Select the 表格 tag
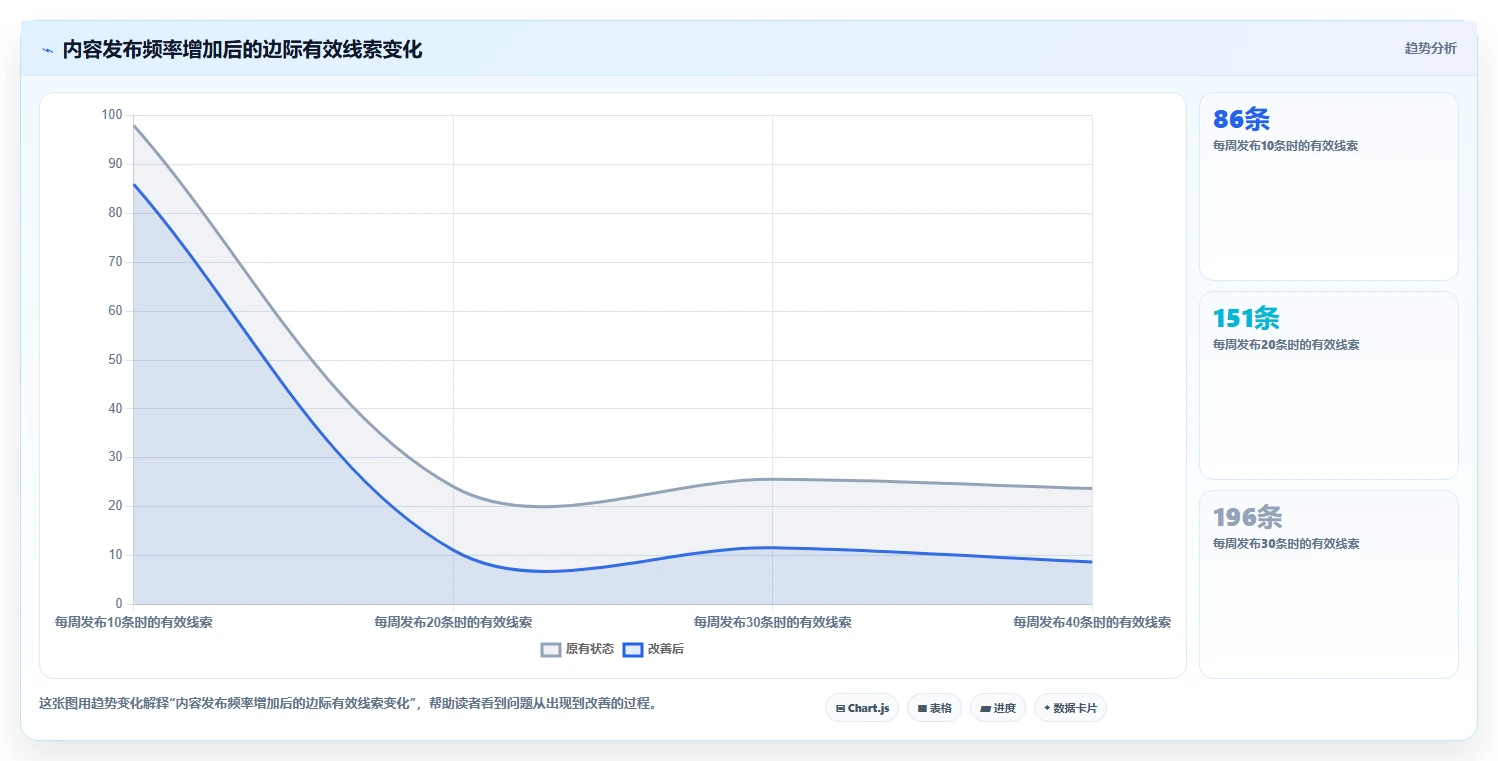The image size is (1498, 761). coord(934,708)
